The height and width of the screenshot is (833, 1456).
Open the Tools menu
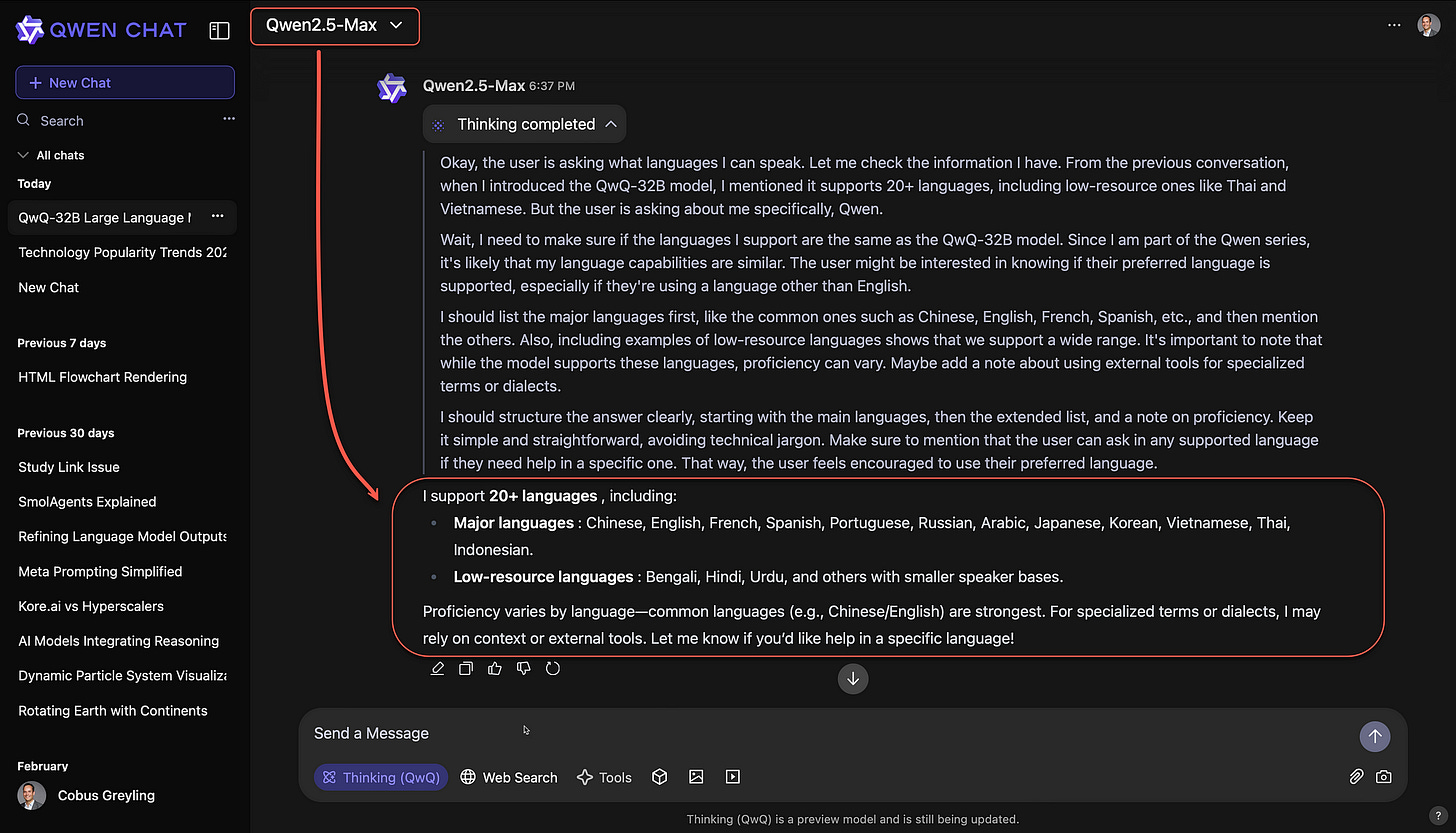point(604,777)
